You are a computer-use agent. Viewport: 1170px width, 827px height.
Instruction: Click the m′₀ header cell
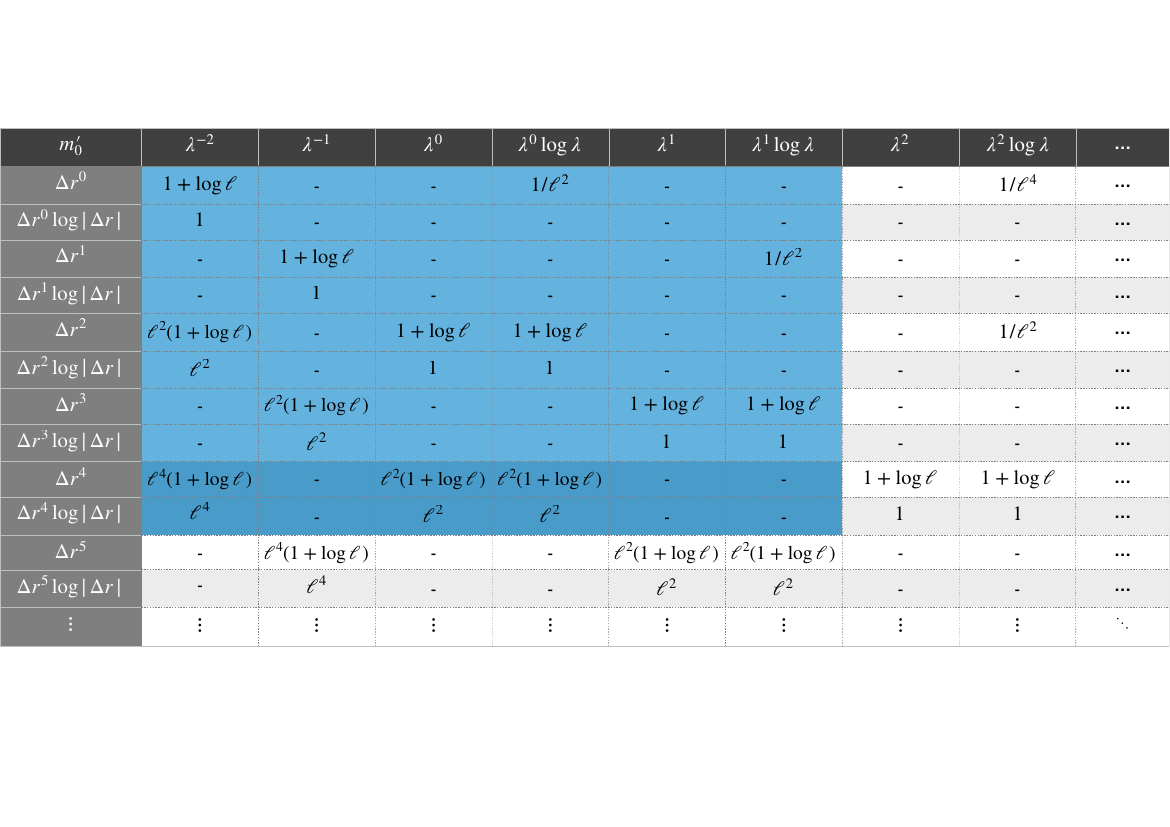click(71, 147)
